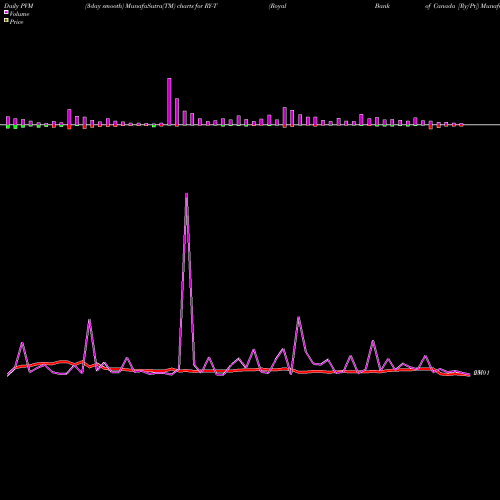The image size is (500, 500).
Task: Click the Price legend label
Action: 16,22
